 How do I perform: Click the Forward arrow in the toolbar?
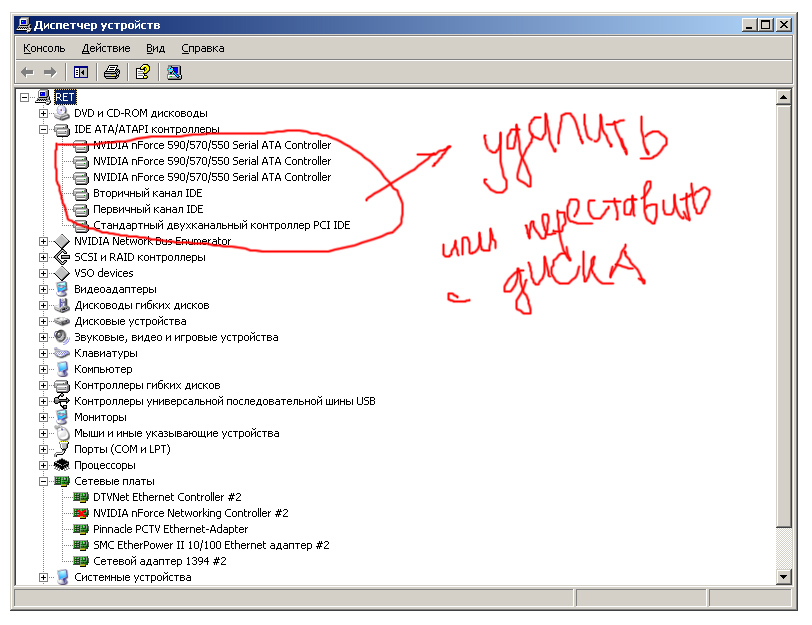coord(49,72)
